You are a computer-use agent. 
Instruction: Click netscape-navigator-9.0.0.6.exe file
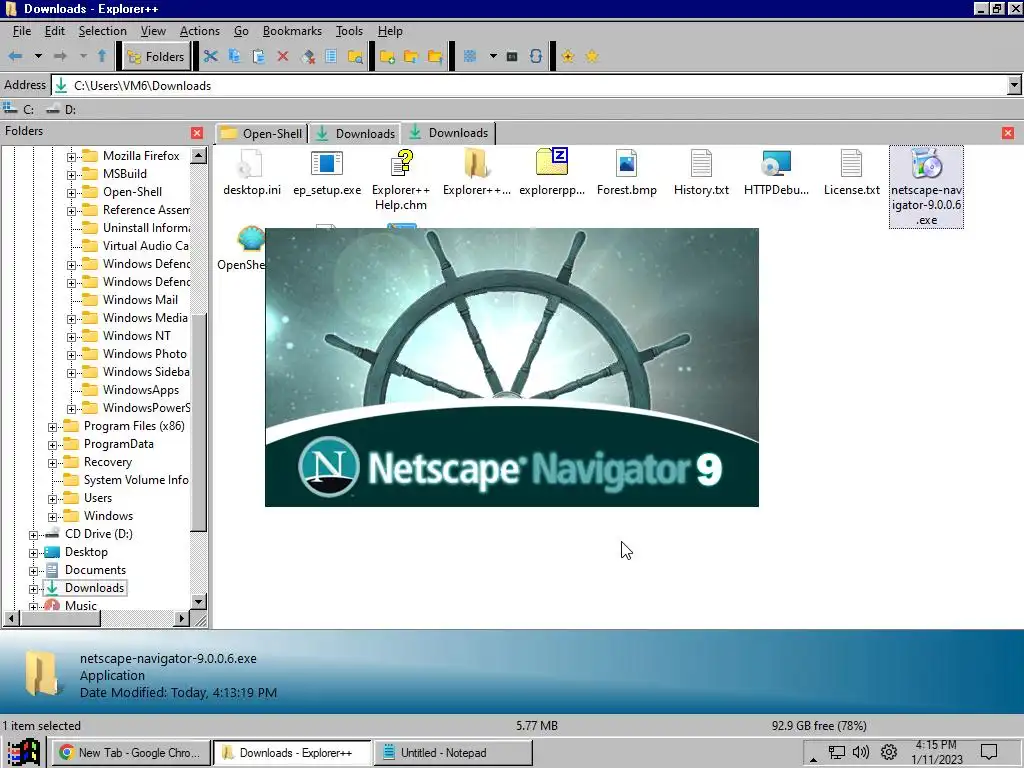click(x=926, y=187)
